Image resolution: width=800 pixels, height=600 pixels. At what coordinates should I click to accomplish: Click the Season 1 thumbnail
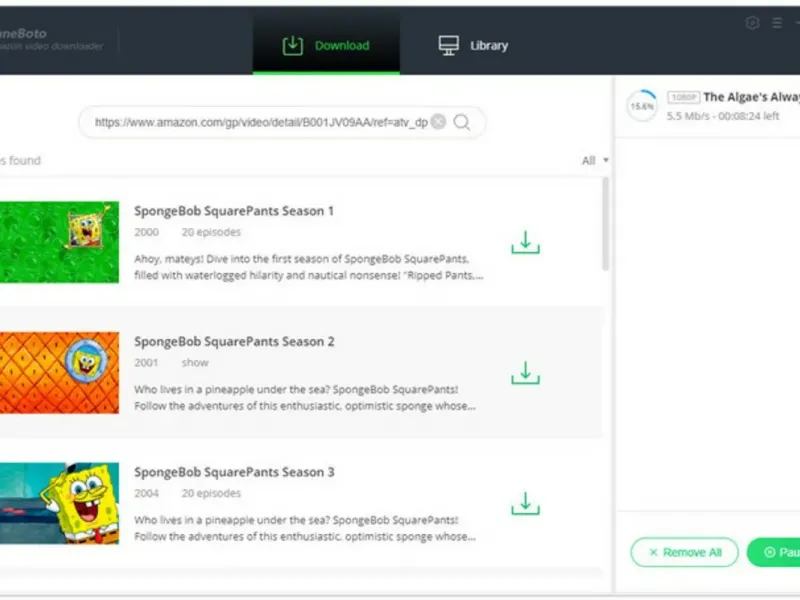point(59,242)
